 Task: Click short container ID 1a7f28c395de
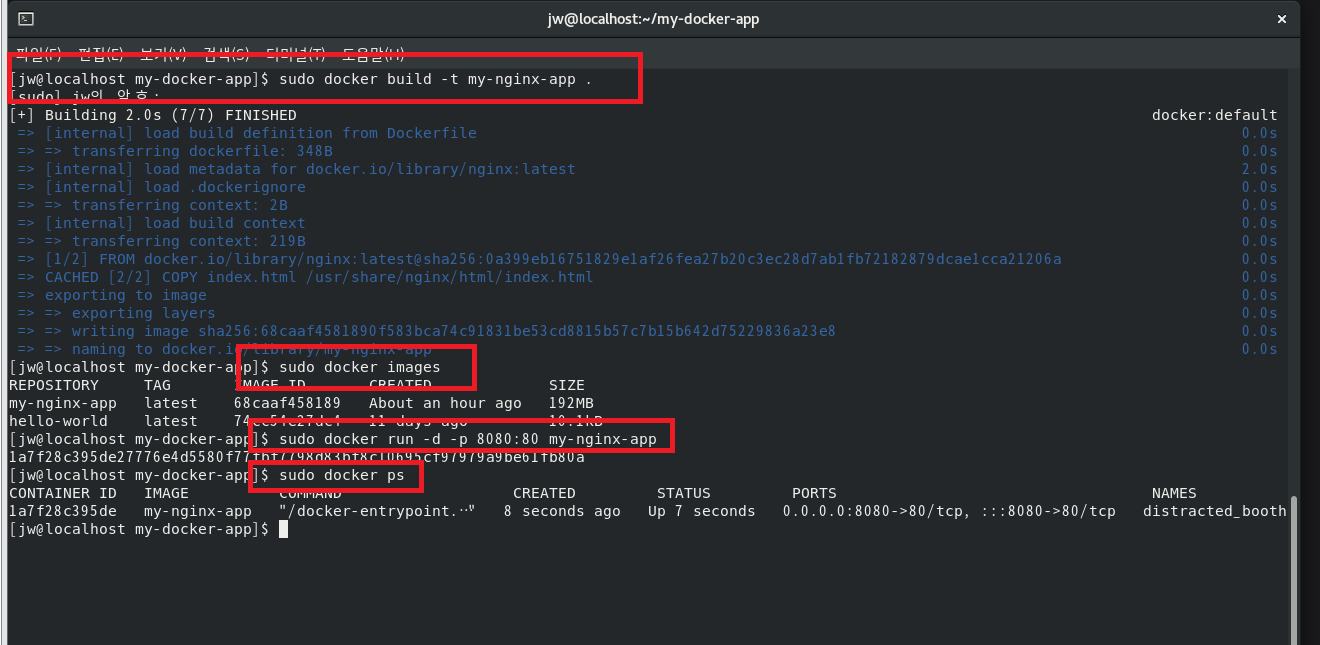pyautogui.click(x=63, y=511)
